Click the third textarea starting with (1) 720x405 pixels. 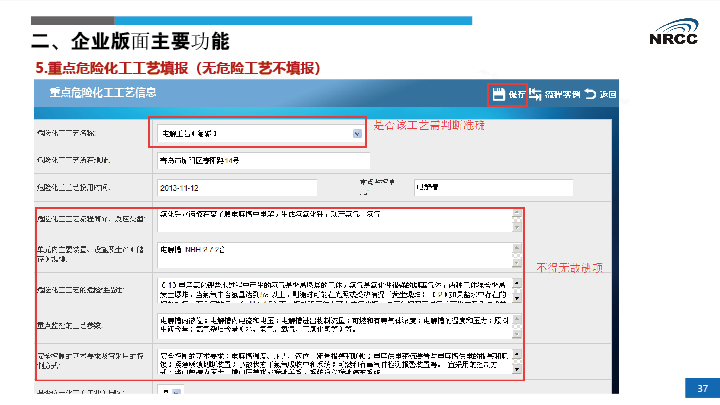(x=335, y=291)
